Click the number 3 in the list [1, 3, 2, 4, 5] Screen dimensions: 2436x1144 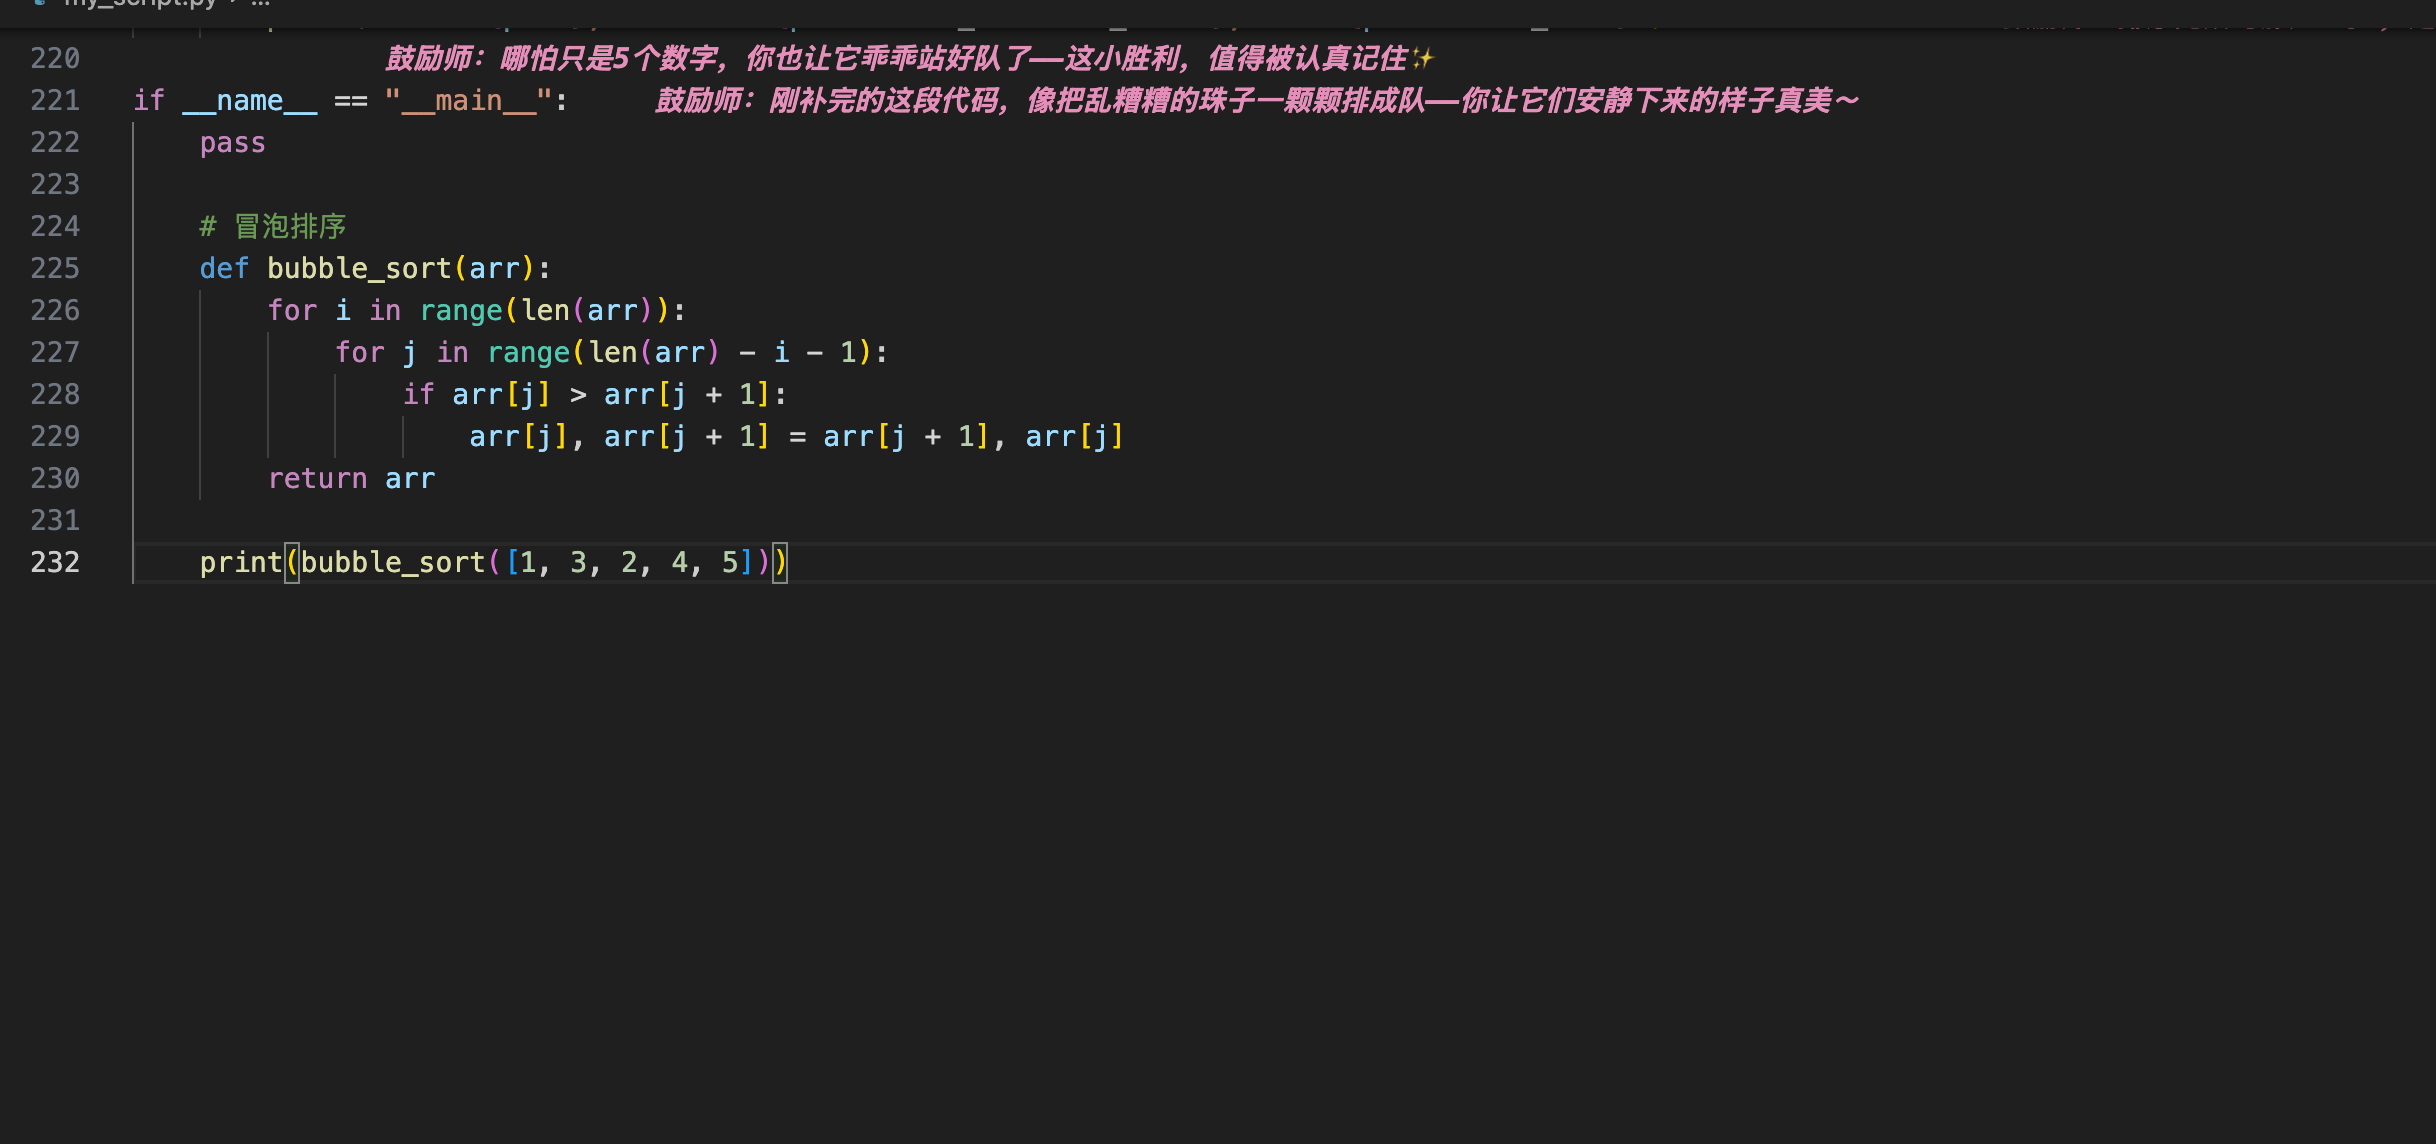[x=578, y=562]
